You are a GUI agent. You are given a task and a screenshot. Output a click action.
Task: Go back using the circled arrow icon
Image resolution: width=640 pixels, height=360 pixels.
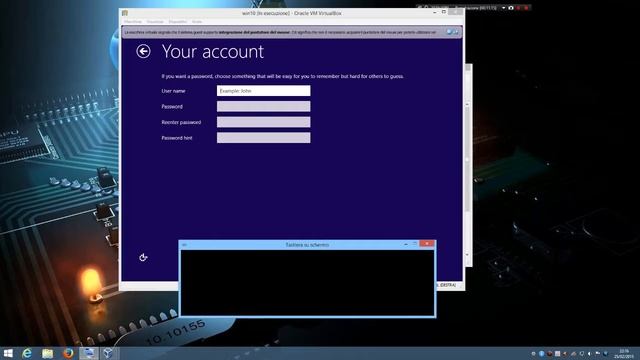pyautogui.click(x=143, y=51)
